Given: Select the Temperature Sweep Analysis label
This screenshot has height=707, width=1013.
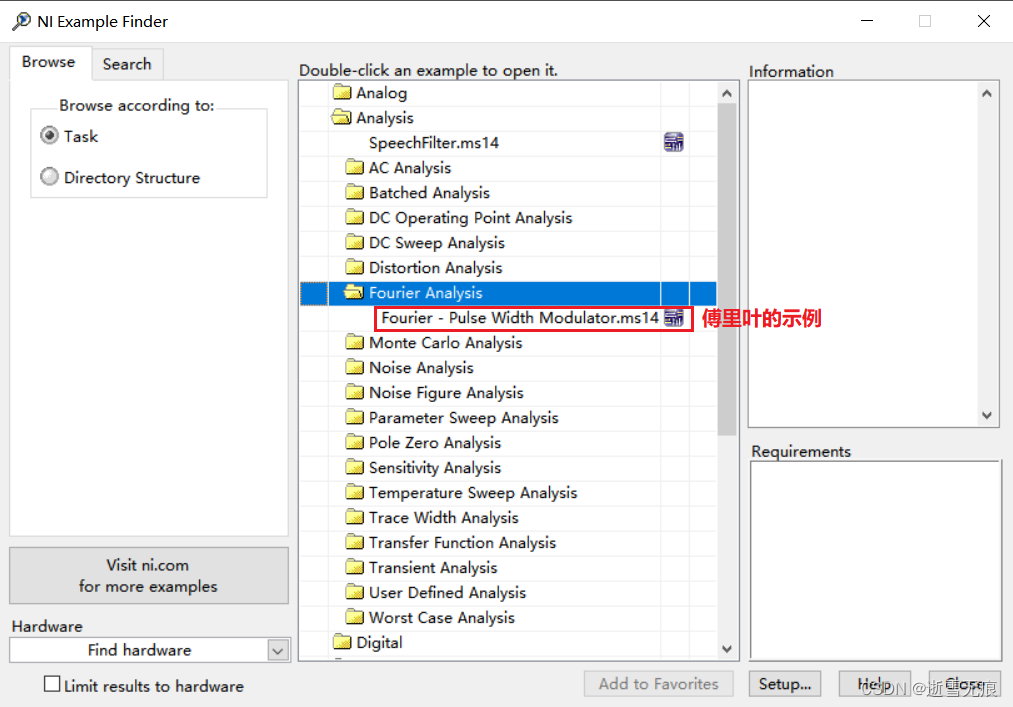Looking at the screenshot, I should (473, 492).
